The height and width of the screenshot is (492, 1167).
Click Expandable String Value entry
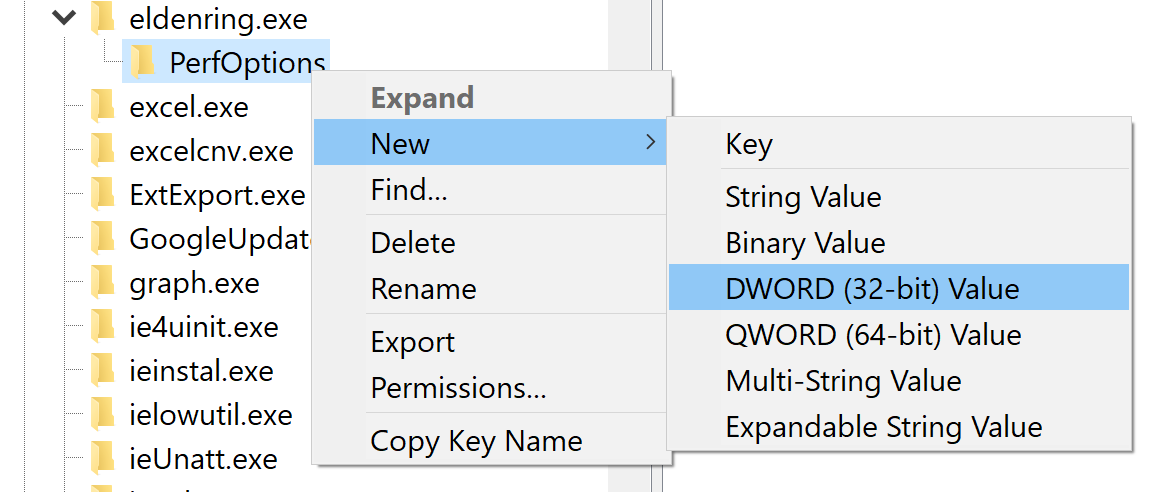pyautogui.click(x=884, y=427)
